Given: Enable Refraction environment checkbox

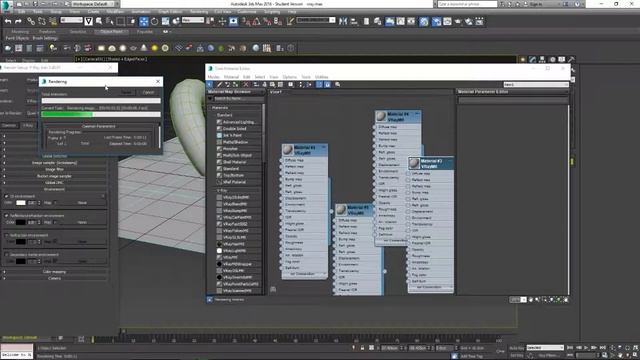Looking at the screenshot, I should 6,236.
